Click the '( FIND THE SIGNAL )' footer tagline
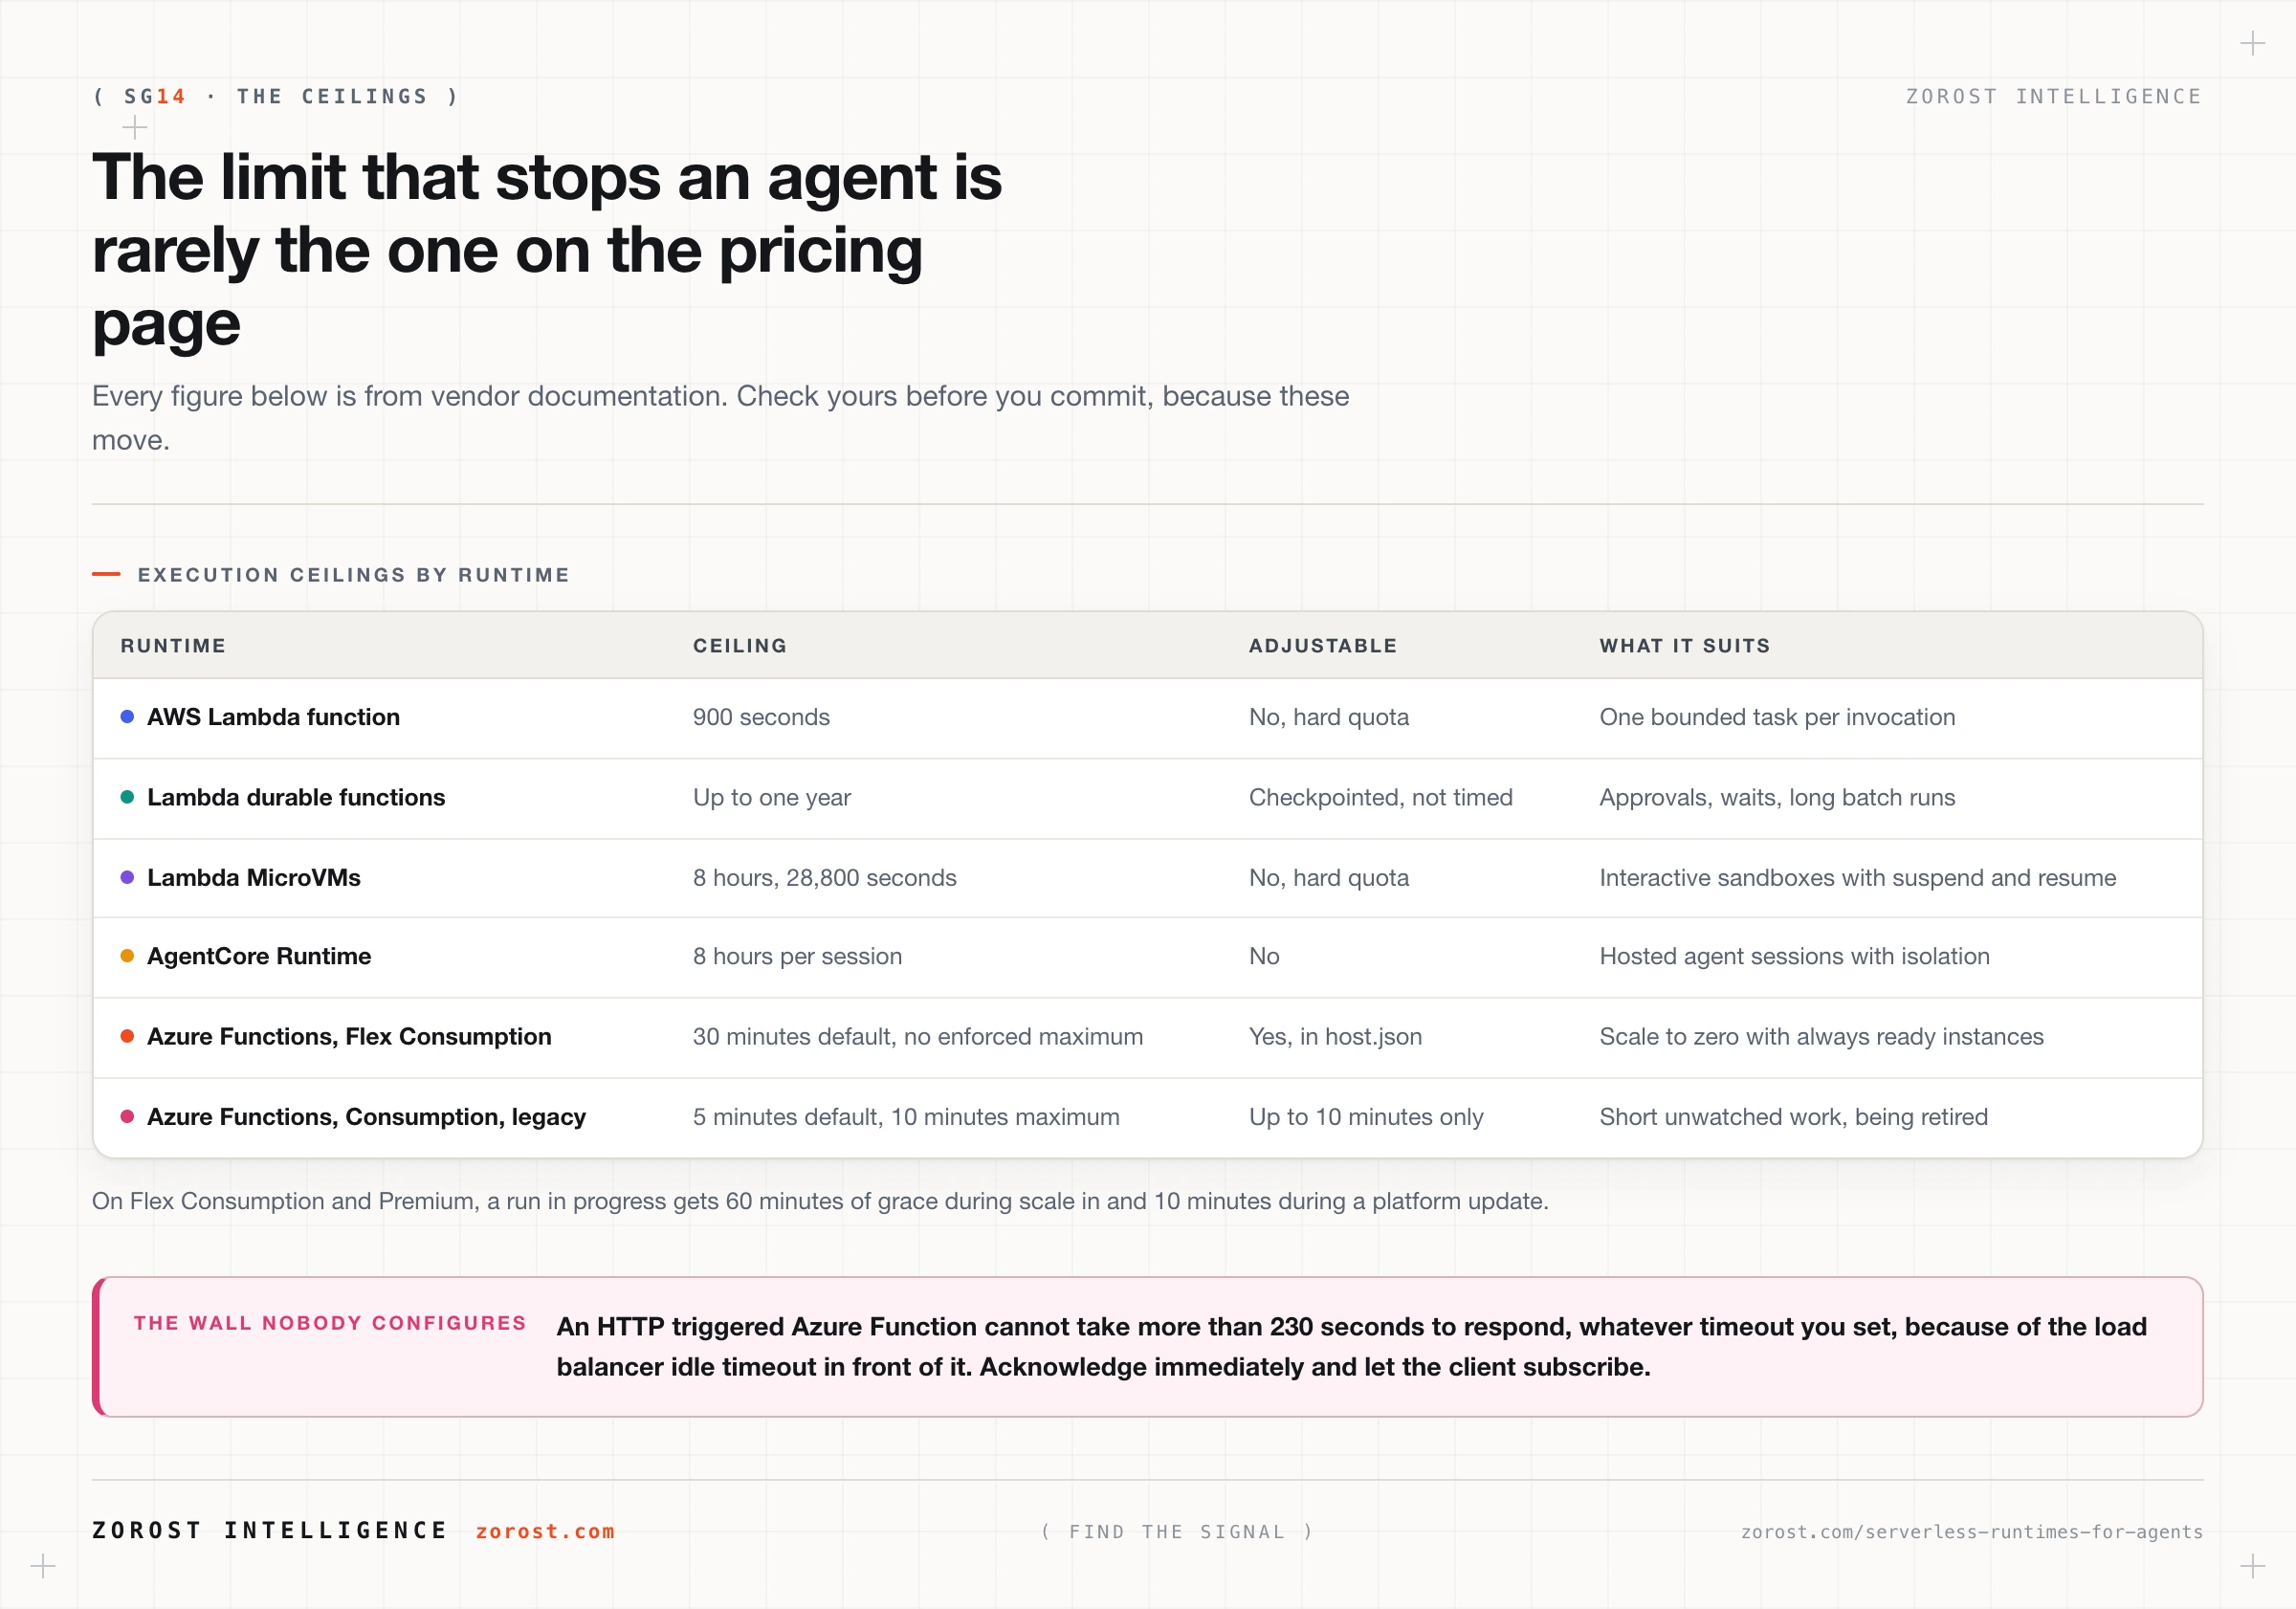Image resolution: width=2296 pixels, height=1609 pixels. point(1177,1532)
